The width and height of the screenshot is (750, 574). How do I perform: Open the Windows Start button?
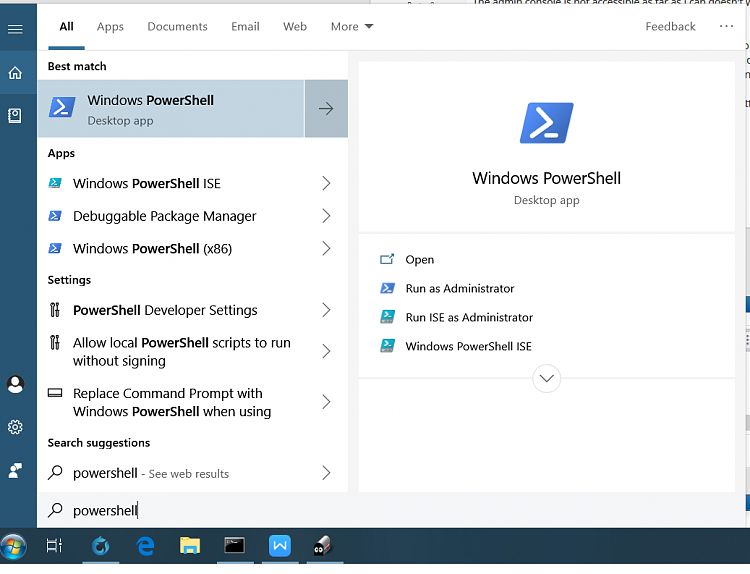click(x=13, y=546)
